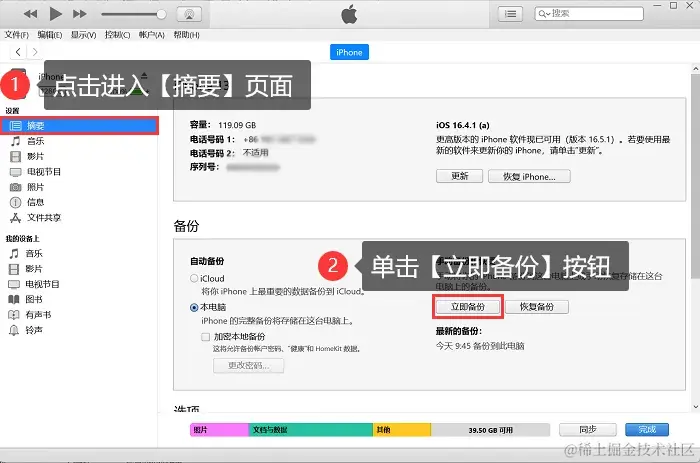Click the scrollbar down arrow
The height and width of the screenshot is (463, 700).
[695, 407]
